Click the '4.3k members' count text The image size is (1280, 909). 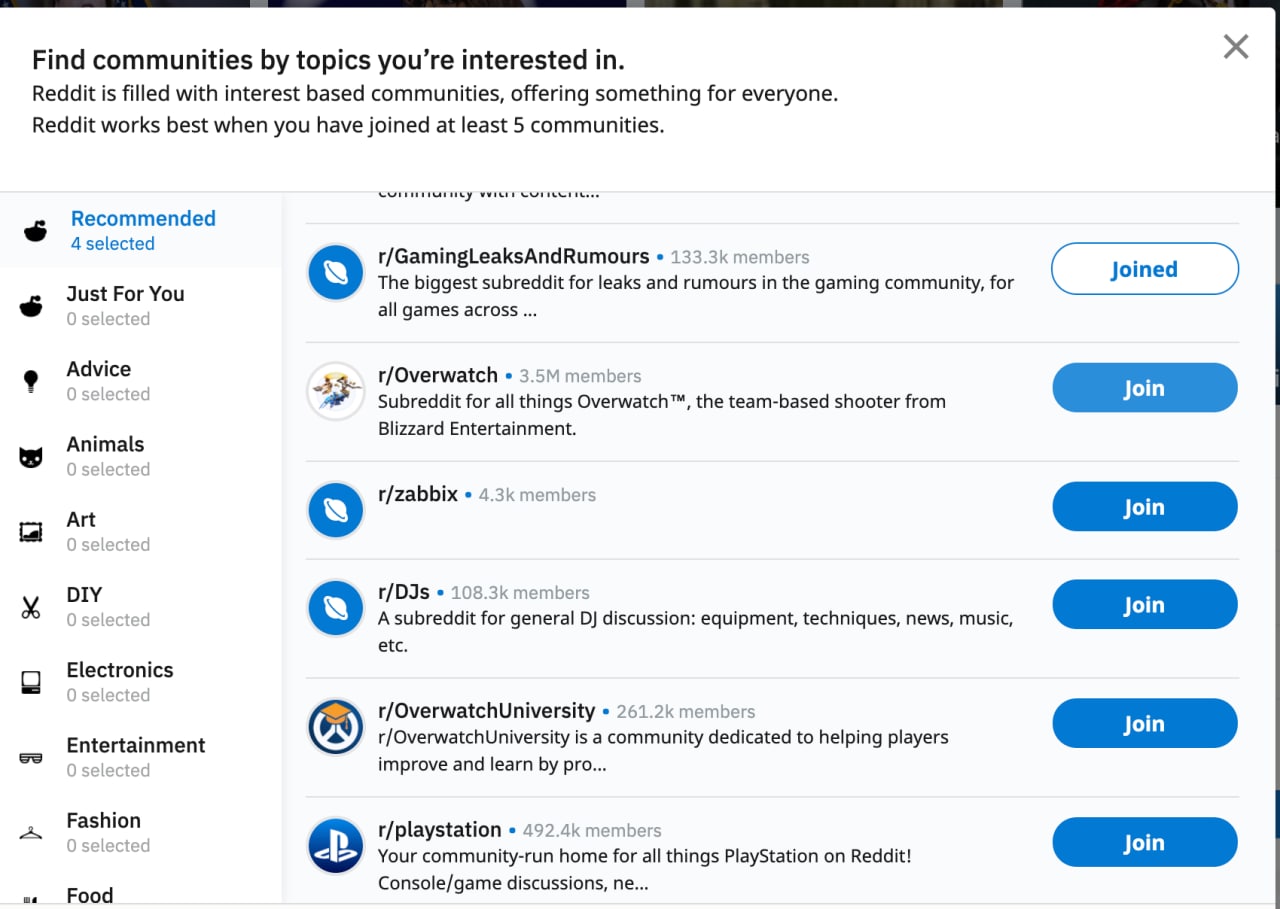(x=537, y=496)
